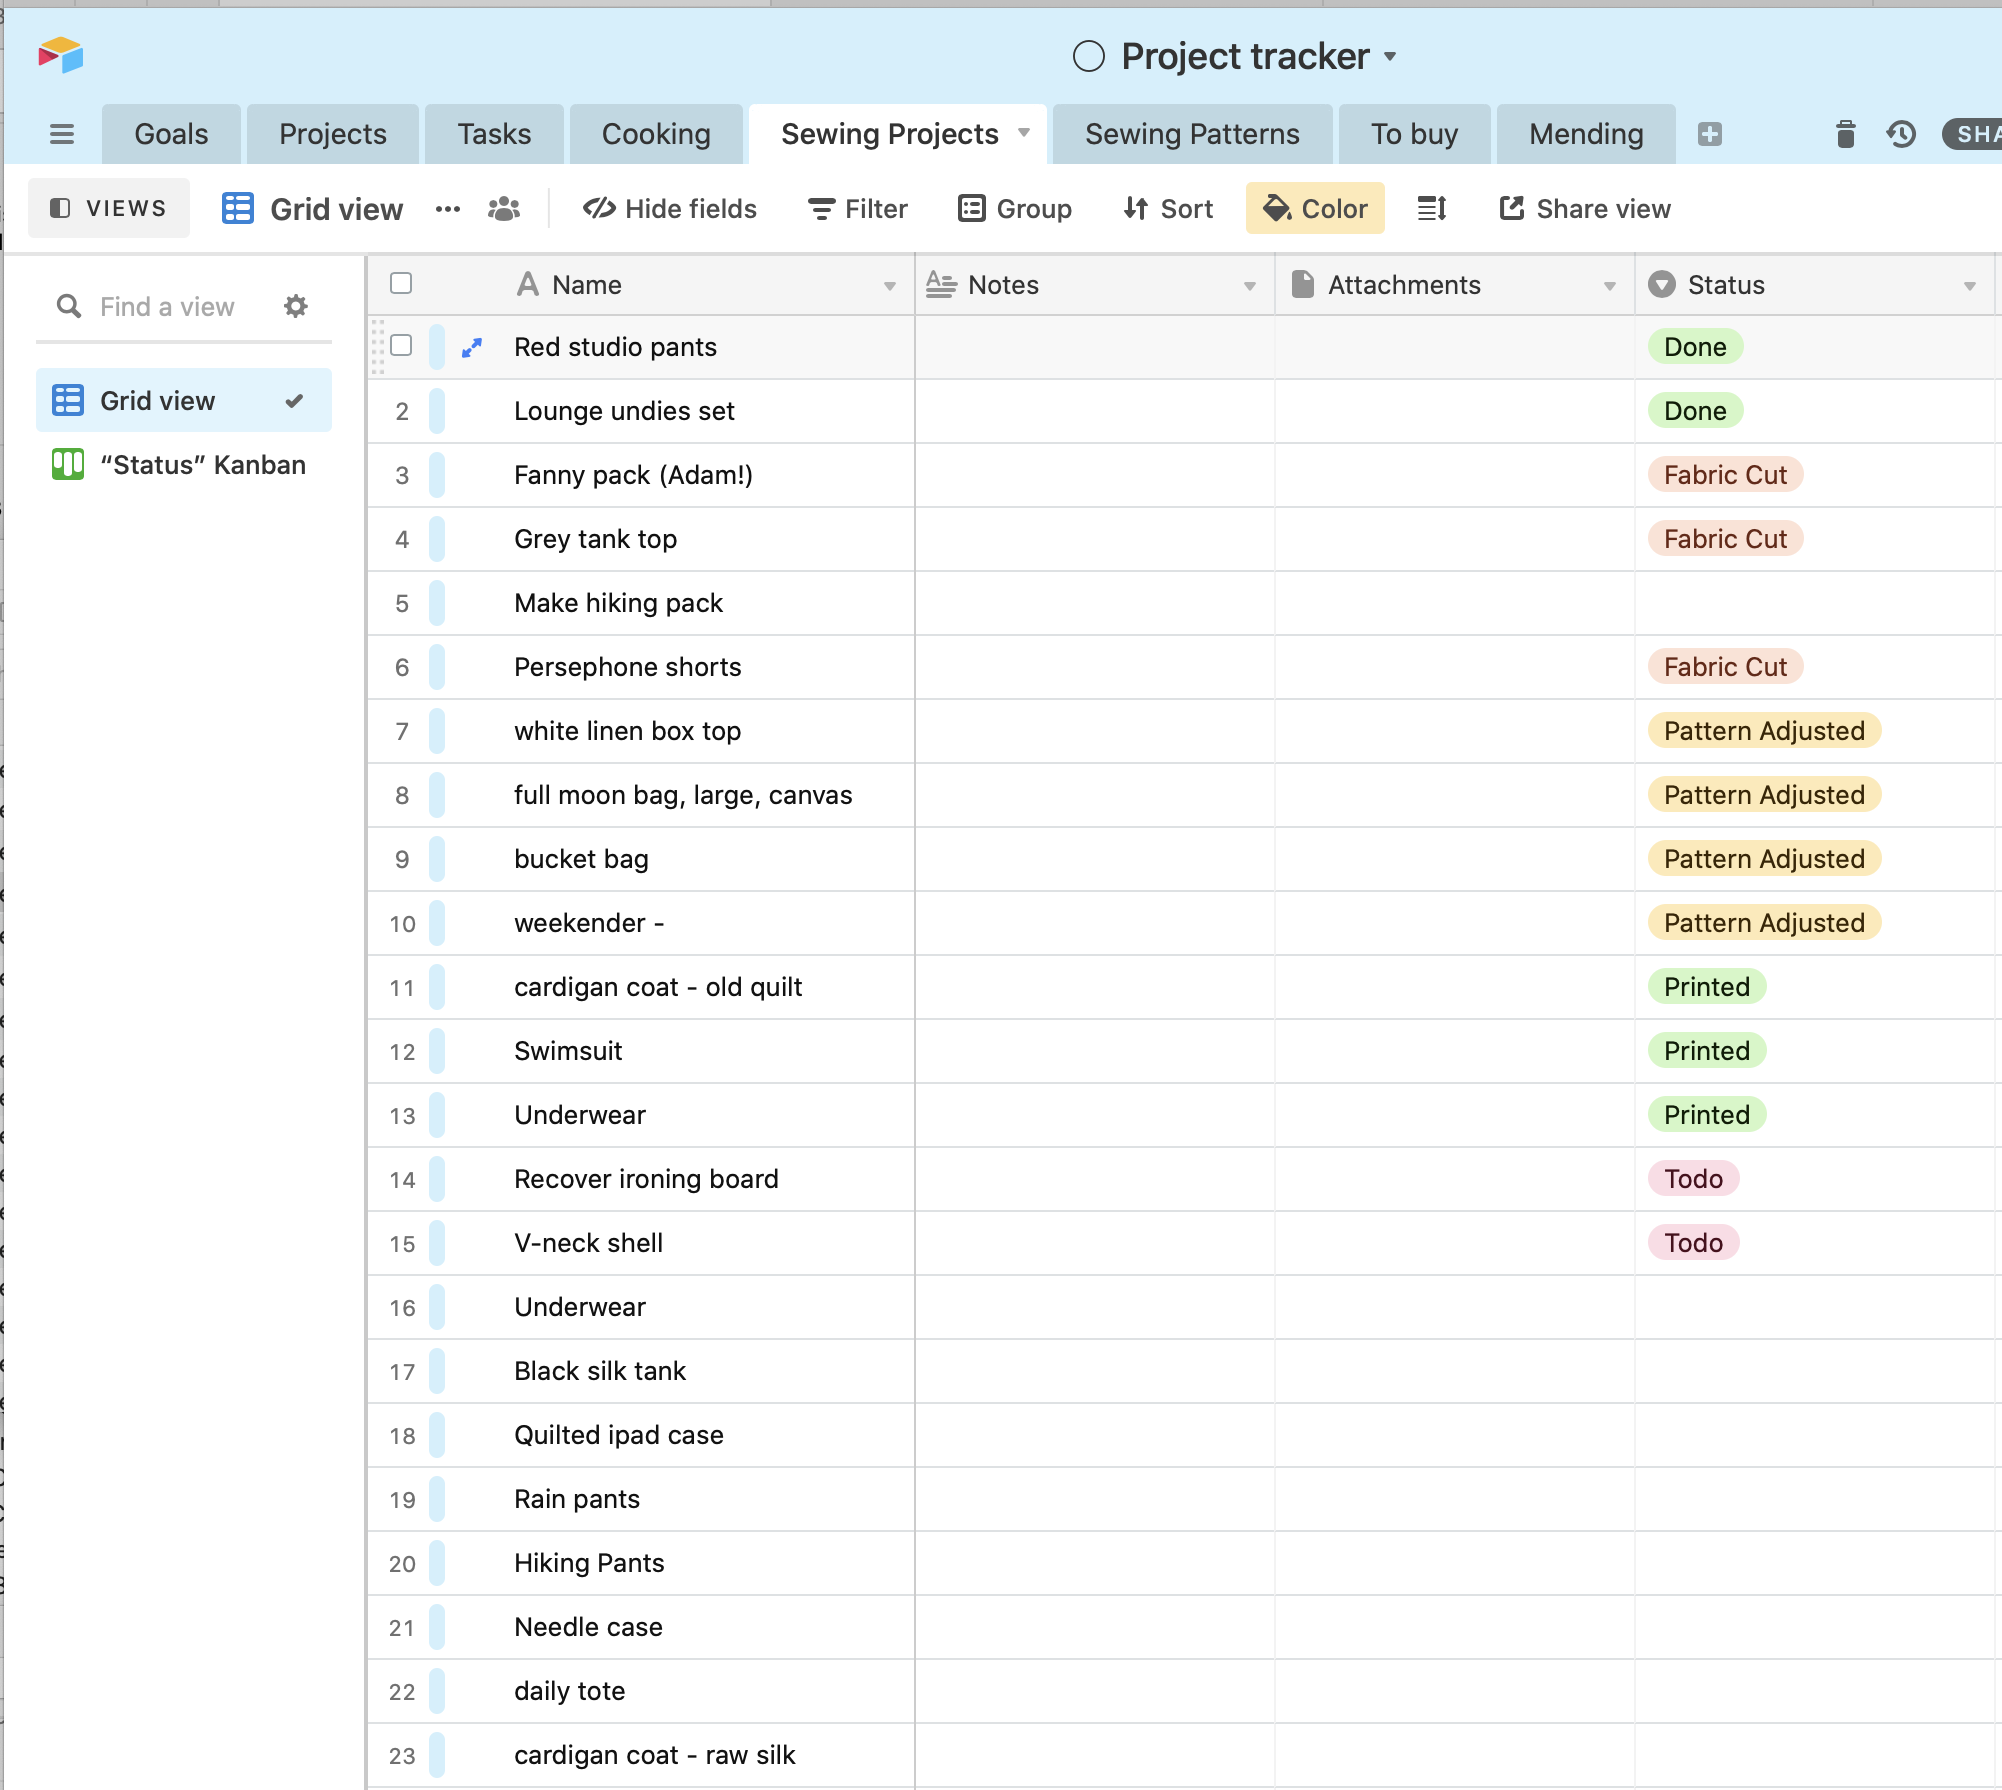Open the Status column dropdown arrow
Viewport: 2002px width, 1790px height.
tap(1969, 286)
